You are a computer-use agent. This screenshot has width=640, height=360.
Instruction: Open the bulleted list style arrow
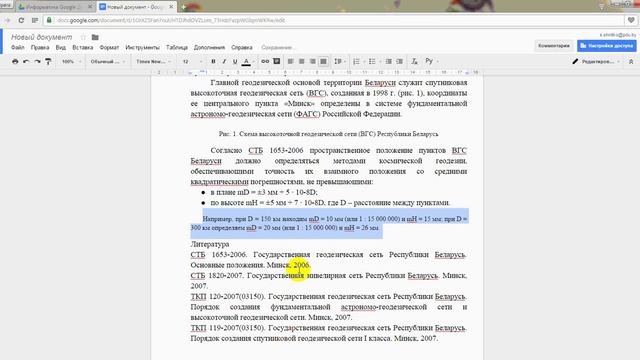(x=380, y=62)
